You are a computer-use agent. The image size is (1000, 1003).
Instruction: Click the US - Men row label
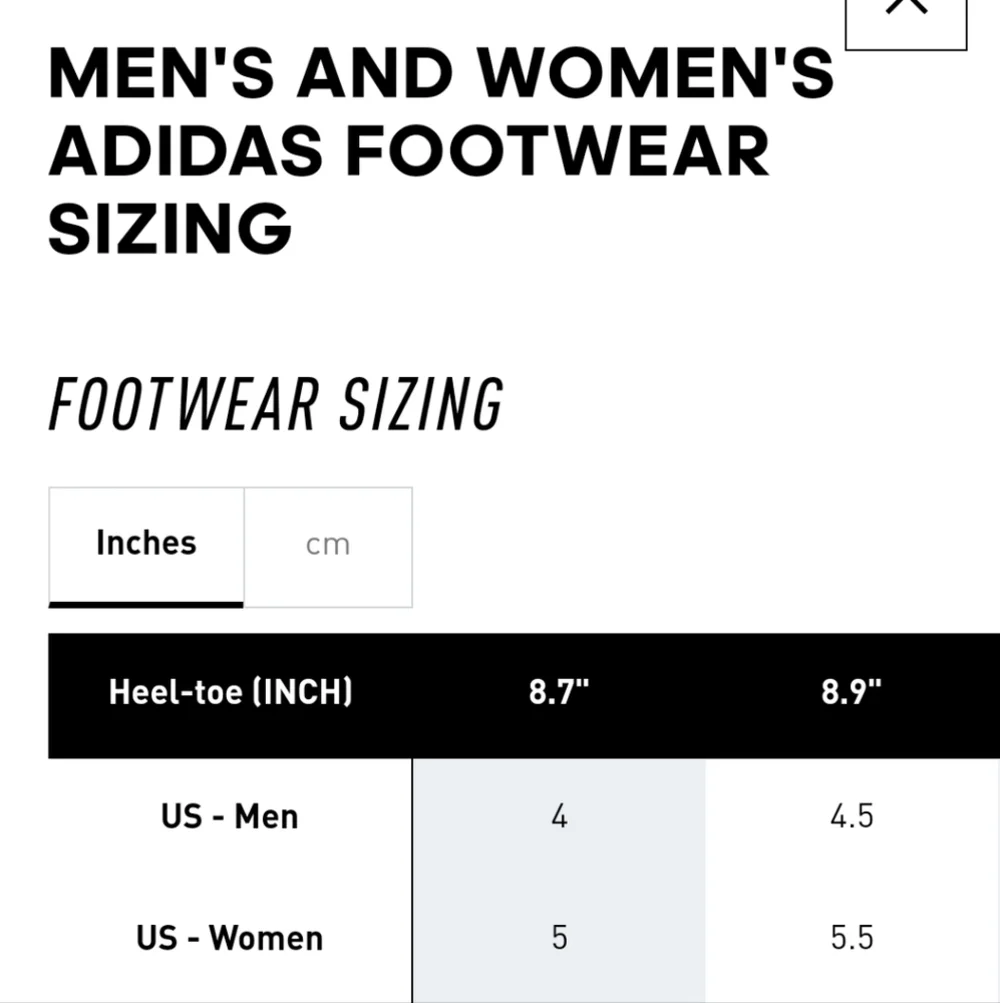click(230, 817)
